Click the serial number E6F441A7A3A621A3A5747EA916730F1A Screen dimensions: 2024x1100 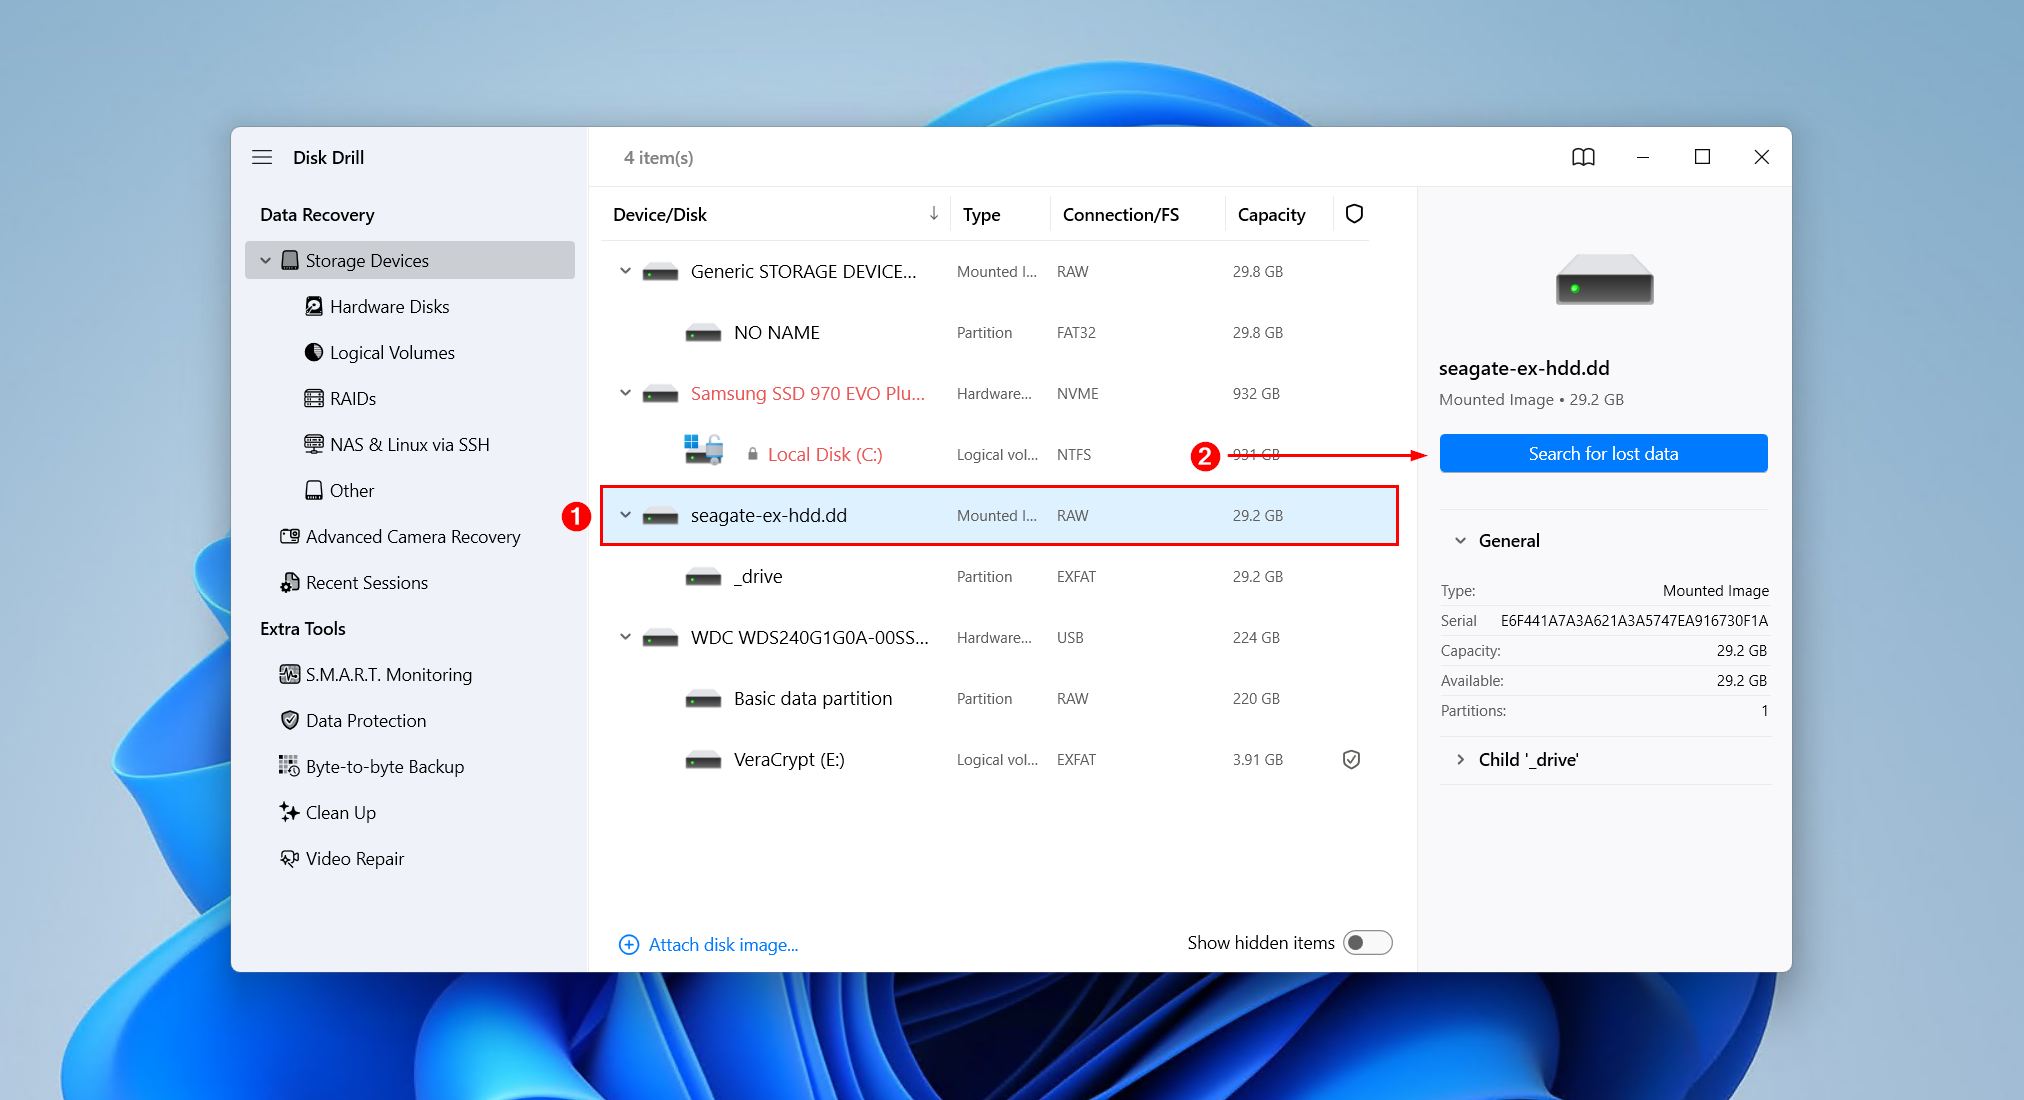pos(1634,620)
